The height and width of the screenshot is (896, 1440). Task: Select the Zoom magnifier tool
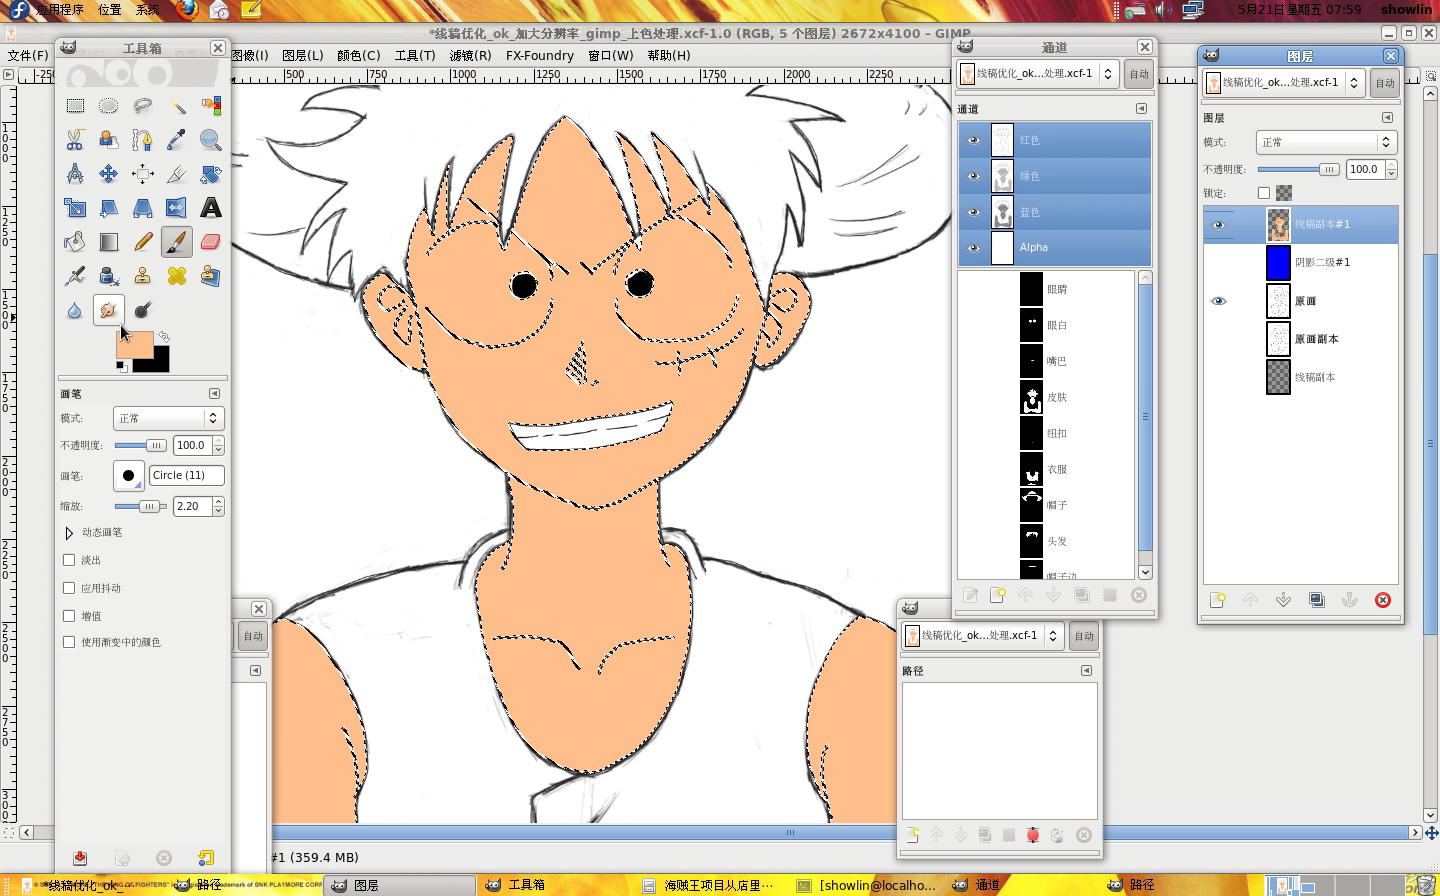211,140
